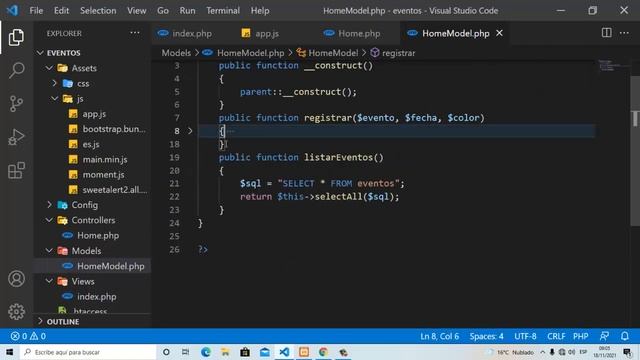Close the HomeModel.php tab
The height and width of the screenshot is (360, 640).
(499, 33)
